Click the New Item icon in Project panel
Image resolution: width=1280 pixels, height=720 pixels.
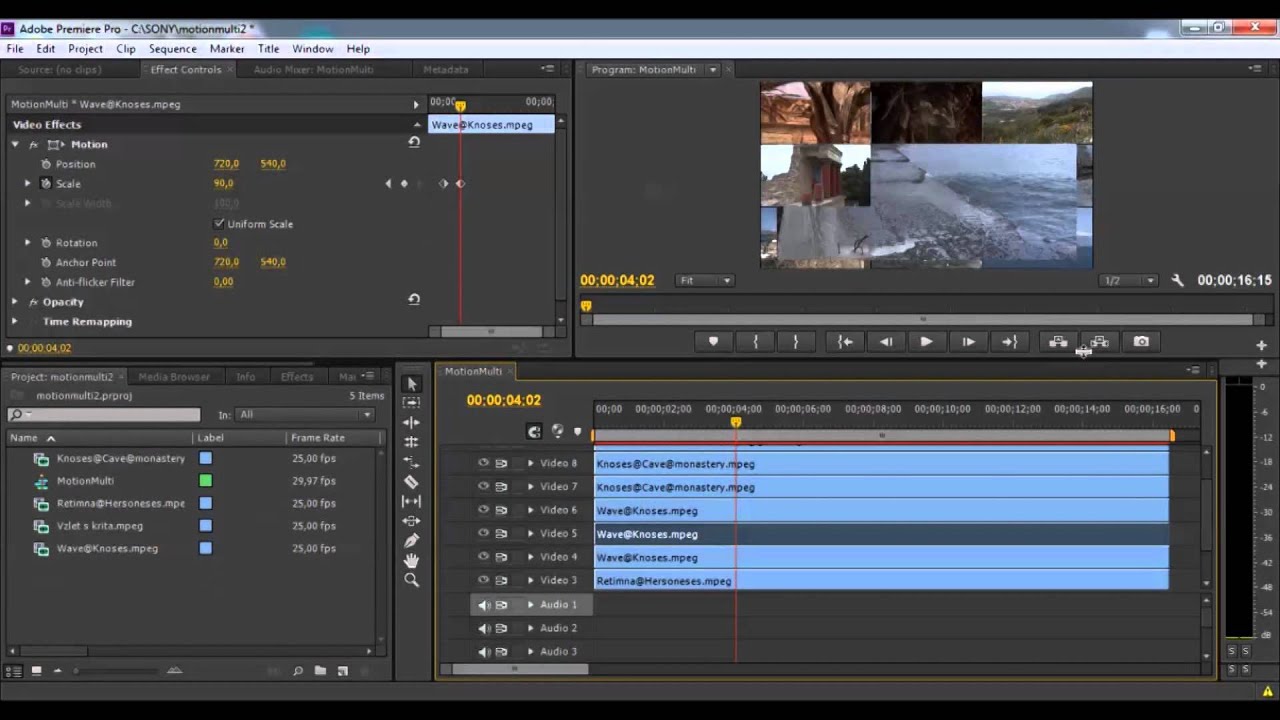coord(342,671)
